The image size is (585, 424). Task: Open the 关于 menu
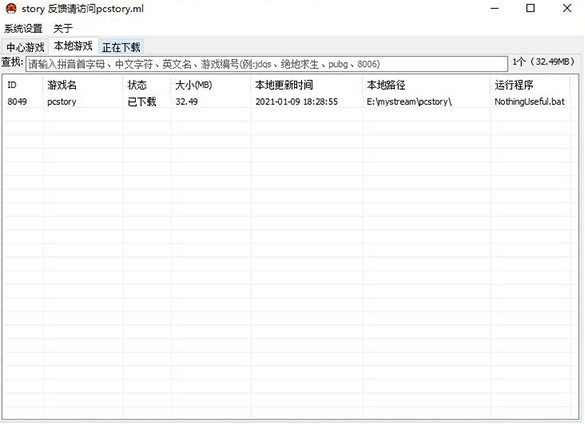[x=62, y=28]
